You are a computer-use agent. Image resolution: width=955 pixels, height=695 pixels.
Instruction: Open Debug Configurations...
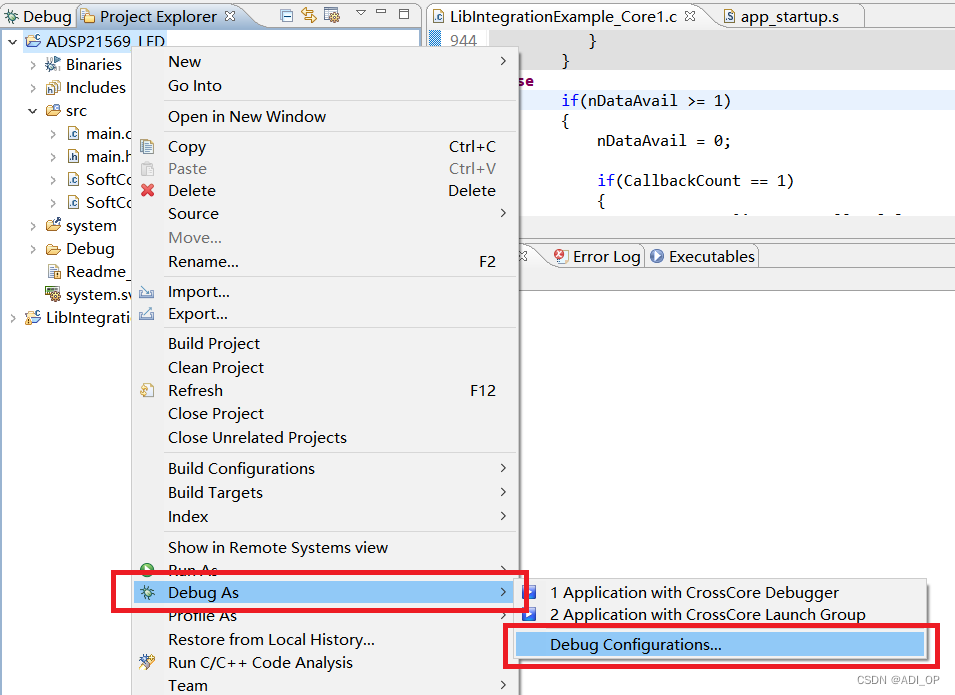click(x=721, y=644)
